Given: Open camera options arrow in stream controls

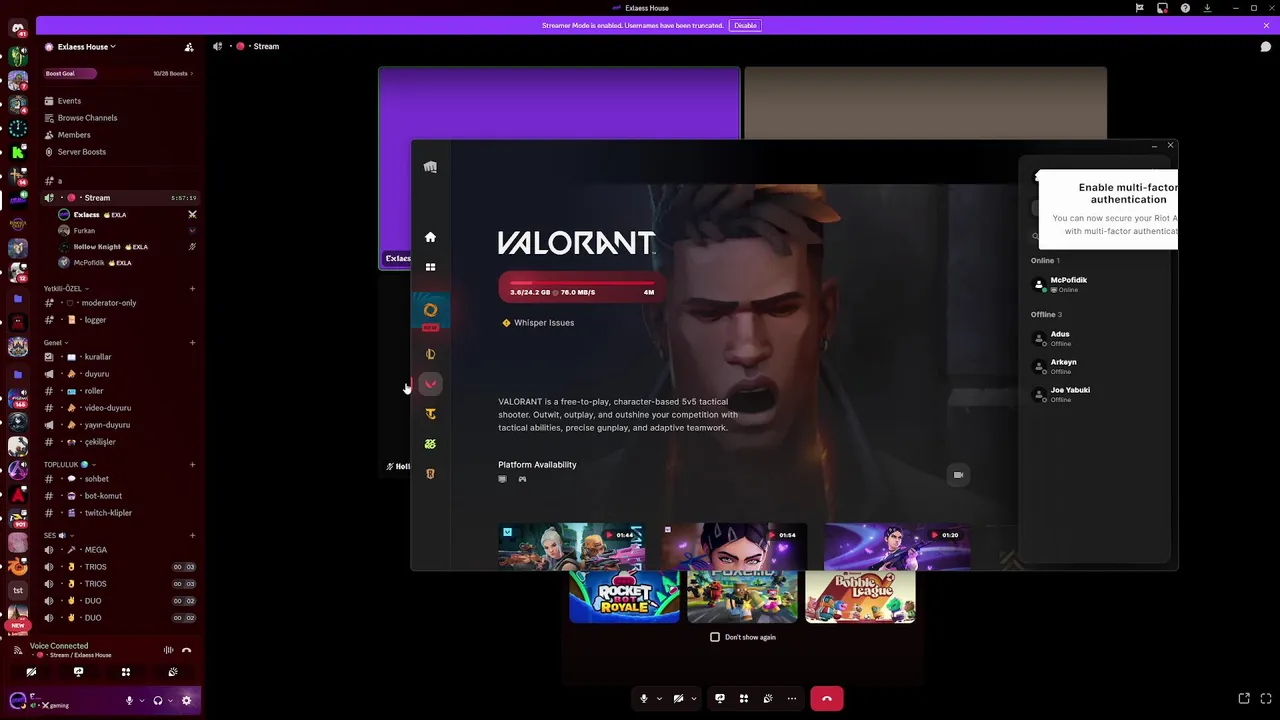Looking at the screenshot, I should point(694,699).
